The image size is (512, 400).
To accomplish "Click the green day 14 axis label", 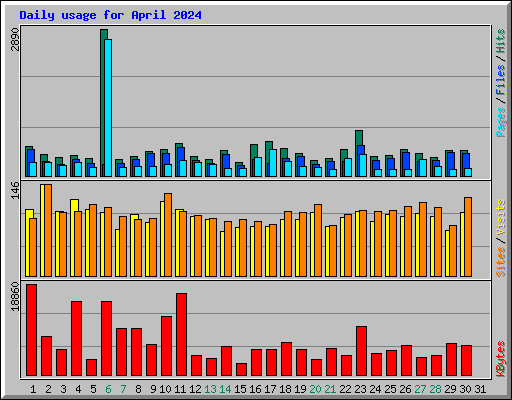I will (x=225, y=389).
